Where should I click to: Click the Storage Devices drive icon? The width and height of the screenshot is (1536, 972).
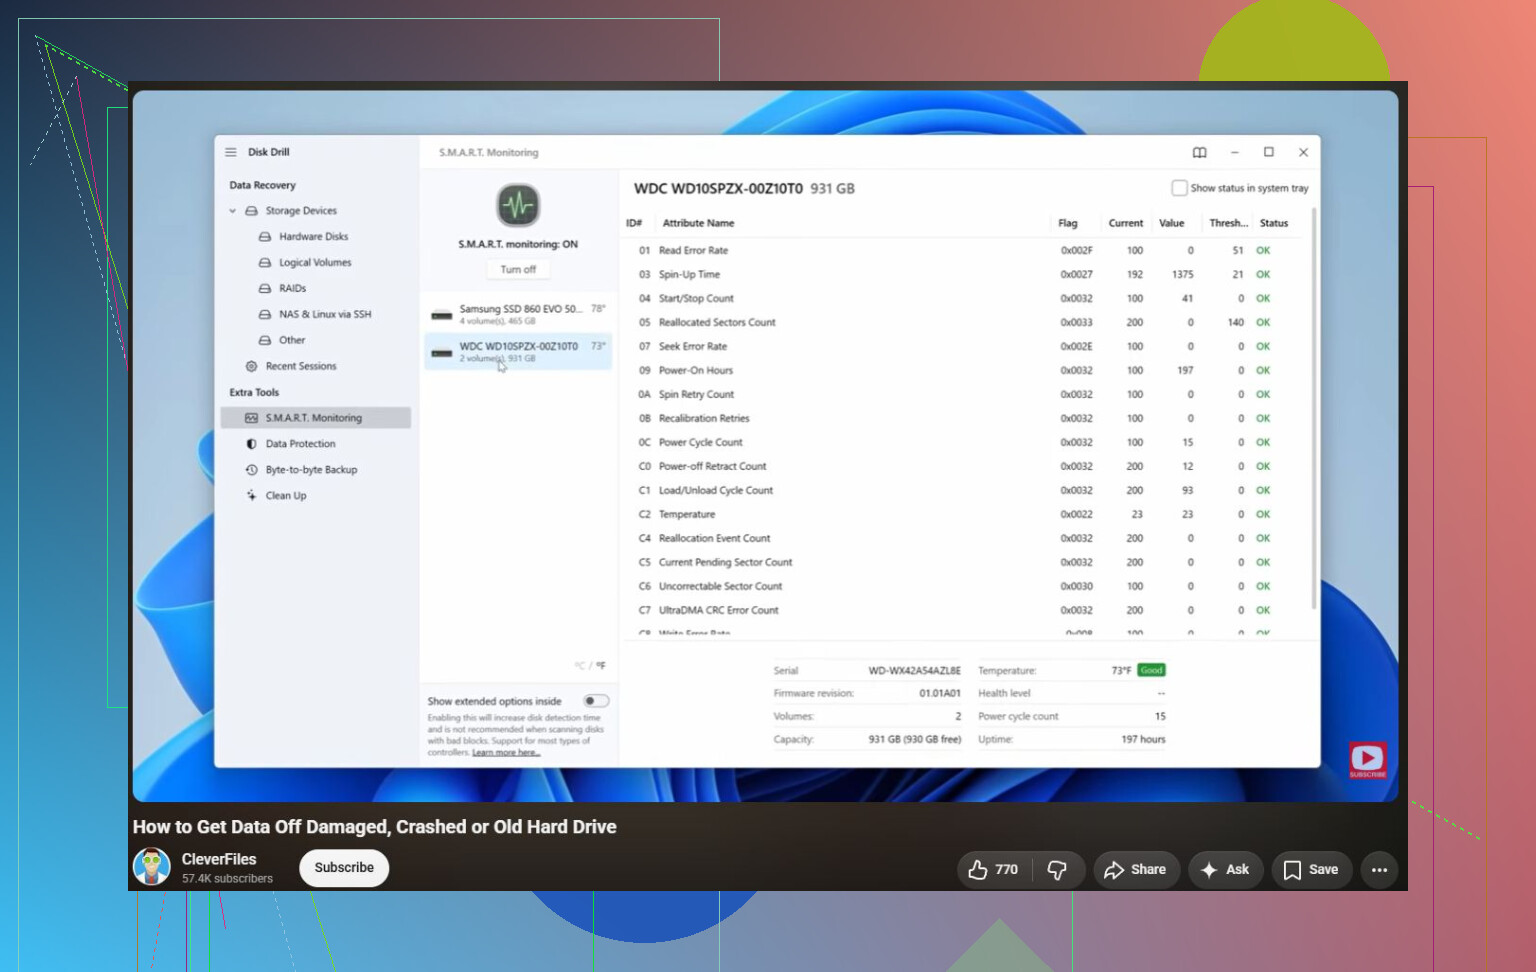coord(252,211)
